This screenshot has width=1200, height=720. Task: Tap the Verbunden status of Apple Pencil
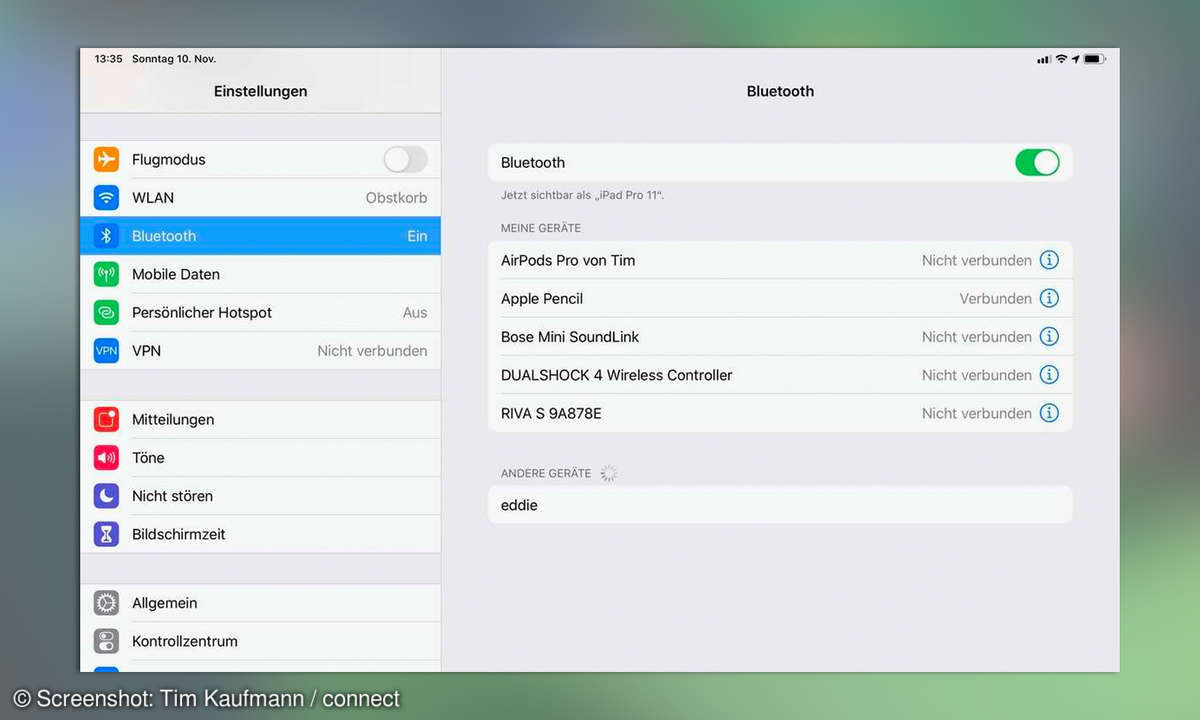pyautogui.click(x=996, y=298)
